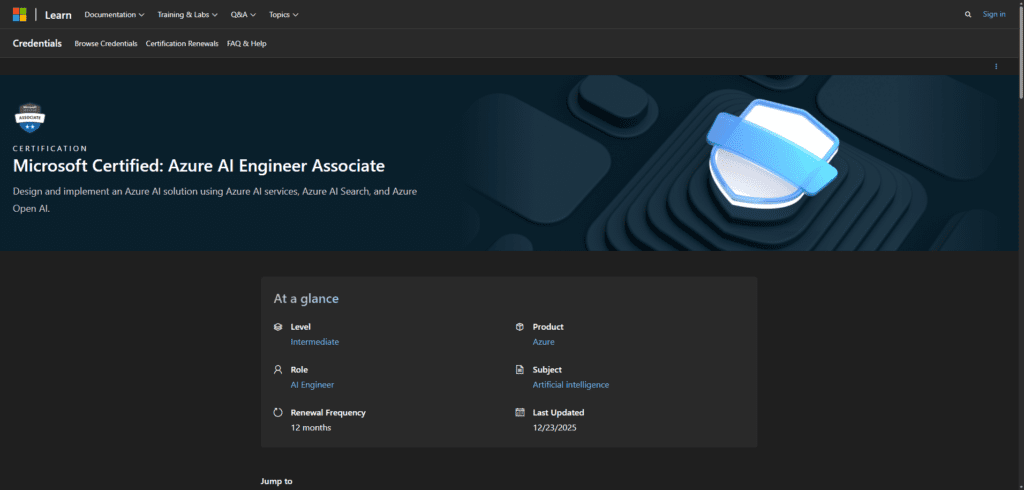
Task: Click the Level stack icon
Action: click(278, 327)
